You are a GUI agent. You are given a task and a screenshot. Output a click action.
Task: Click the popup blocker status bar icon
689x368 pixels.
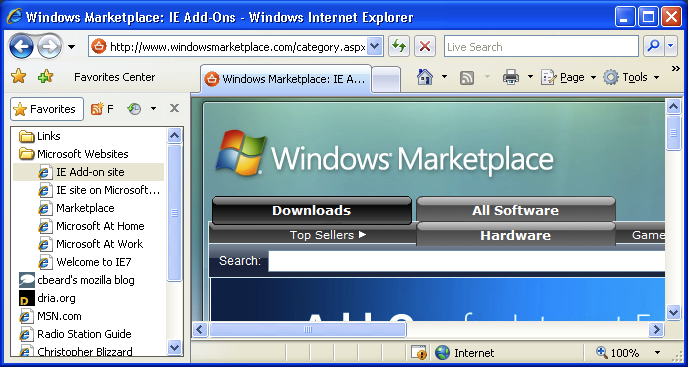[419, 353]
